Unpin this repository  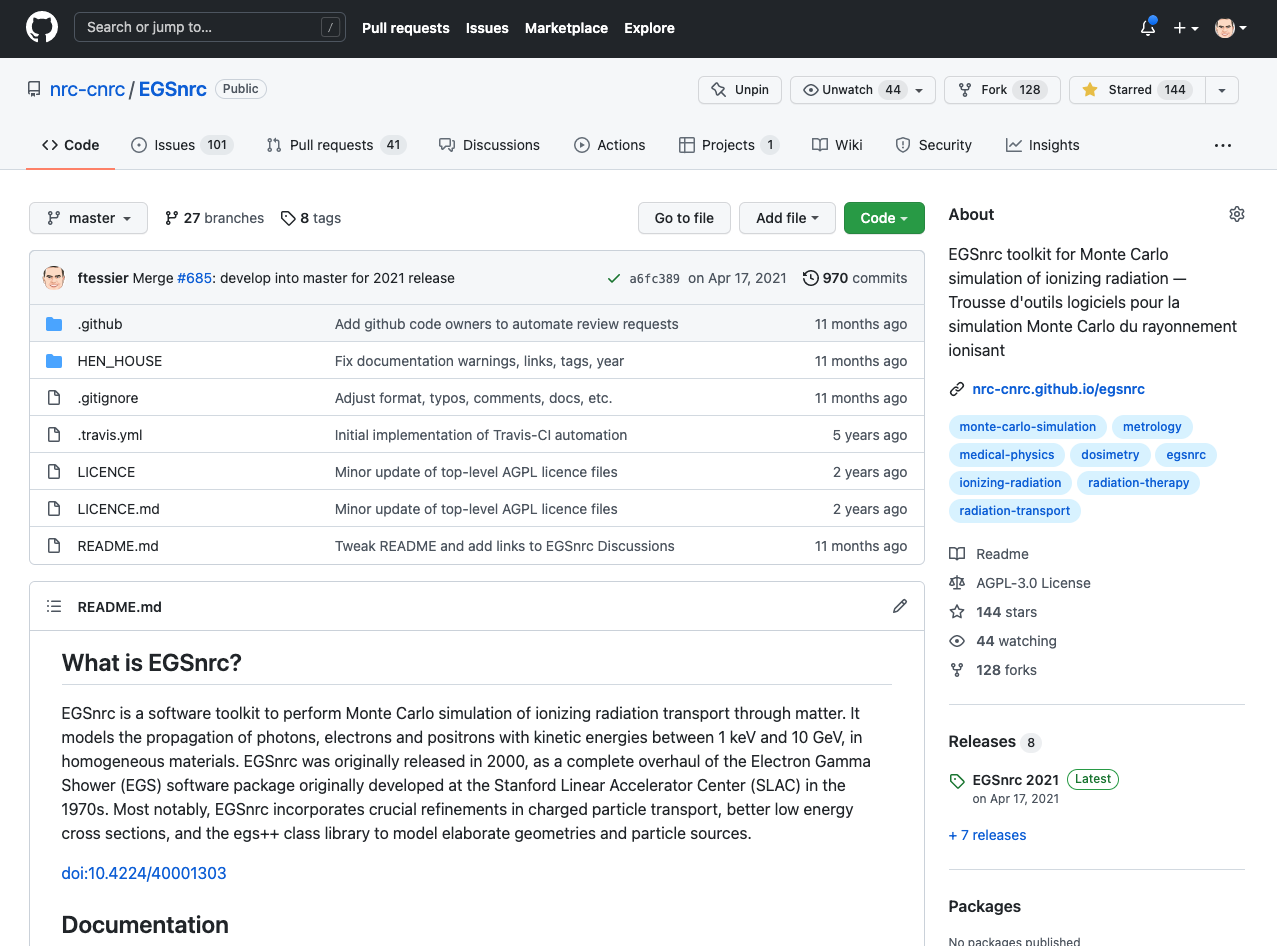(740, 90)
